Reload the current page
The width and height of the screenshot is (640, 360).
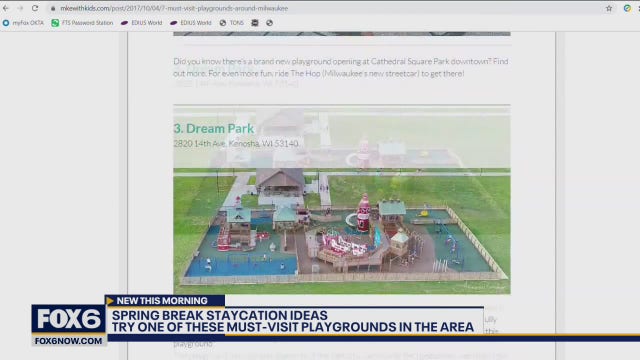point(35,8)
